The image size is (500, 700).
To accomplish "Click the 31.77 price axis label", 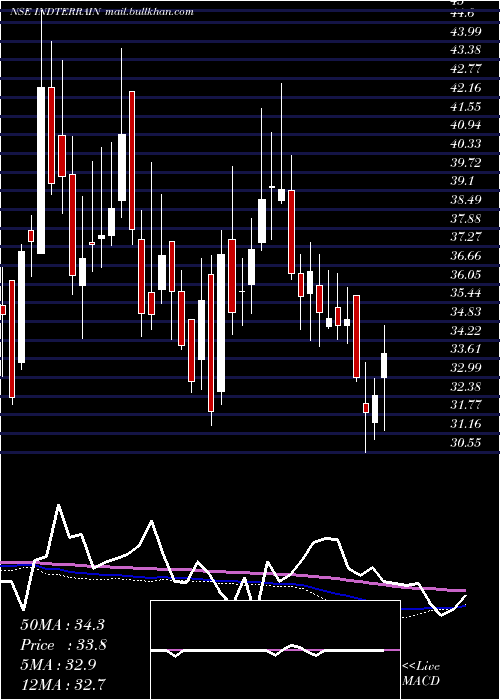I will point(466,405).
